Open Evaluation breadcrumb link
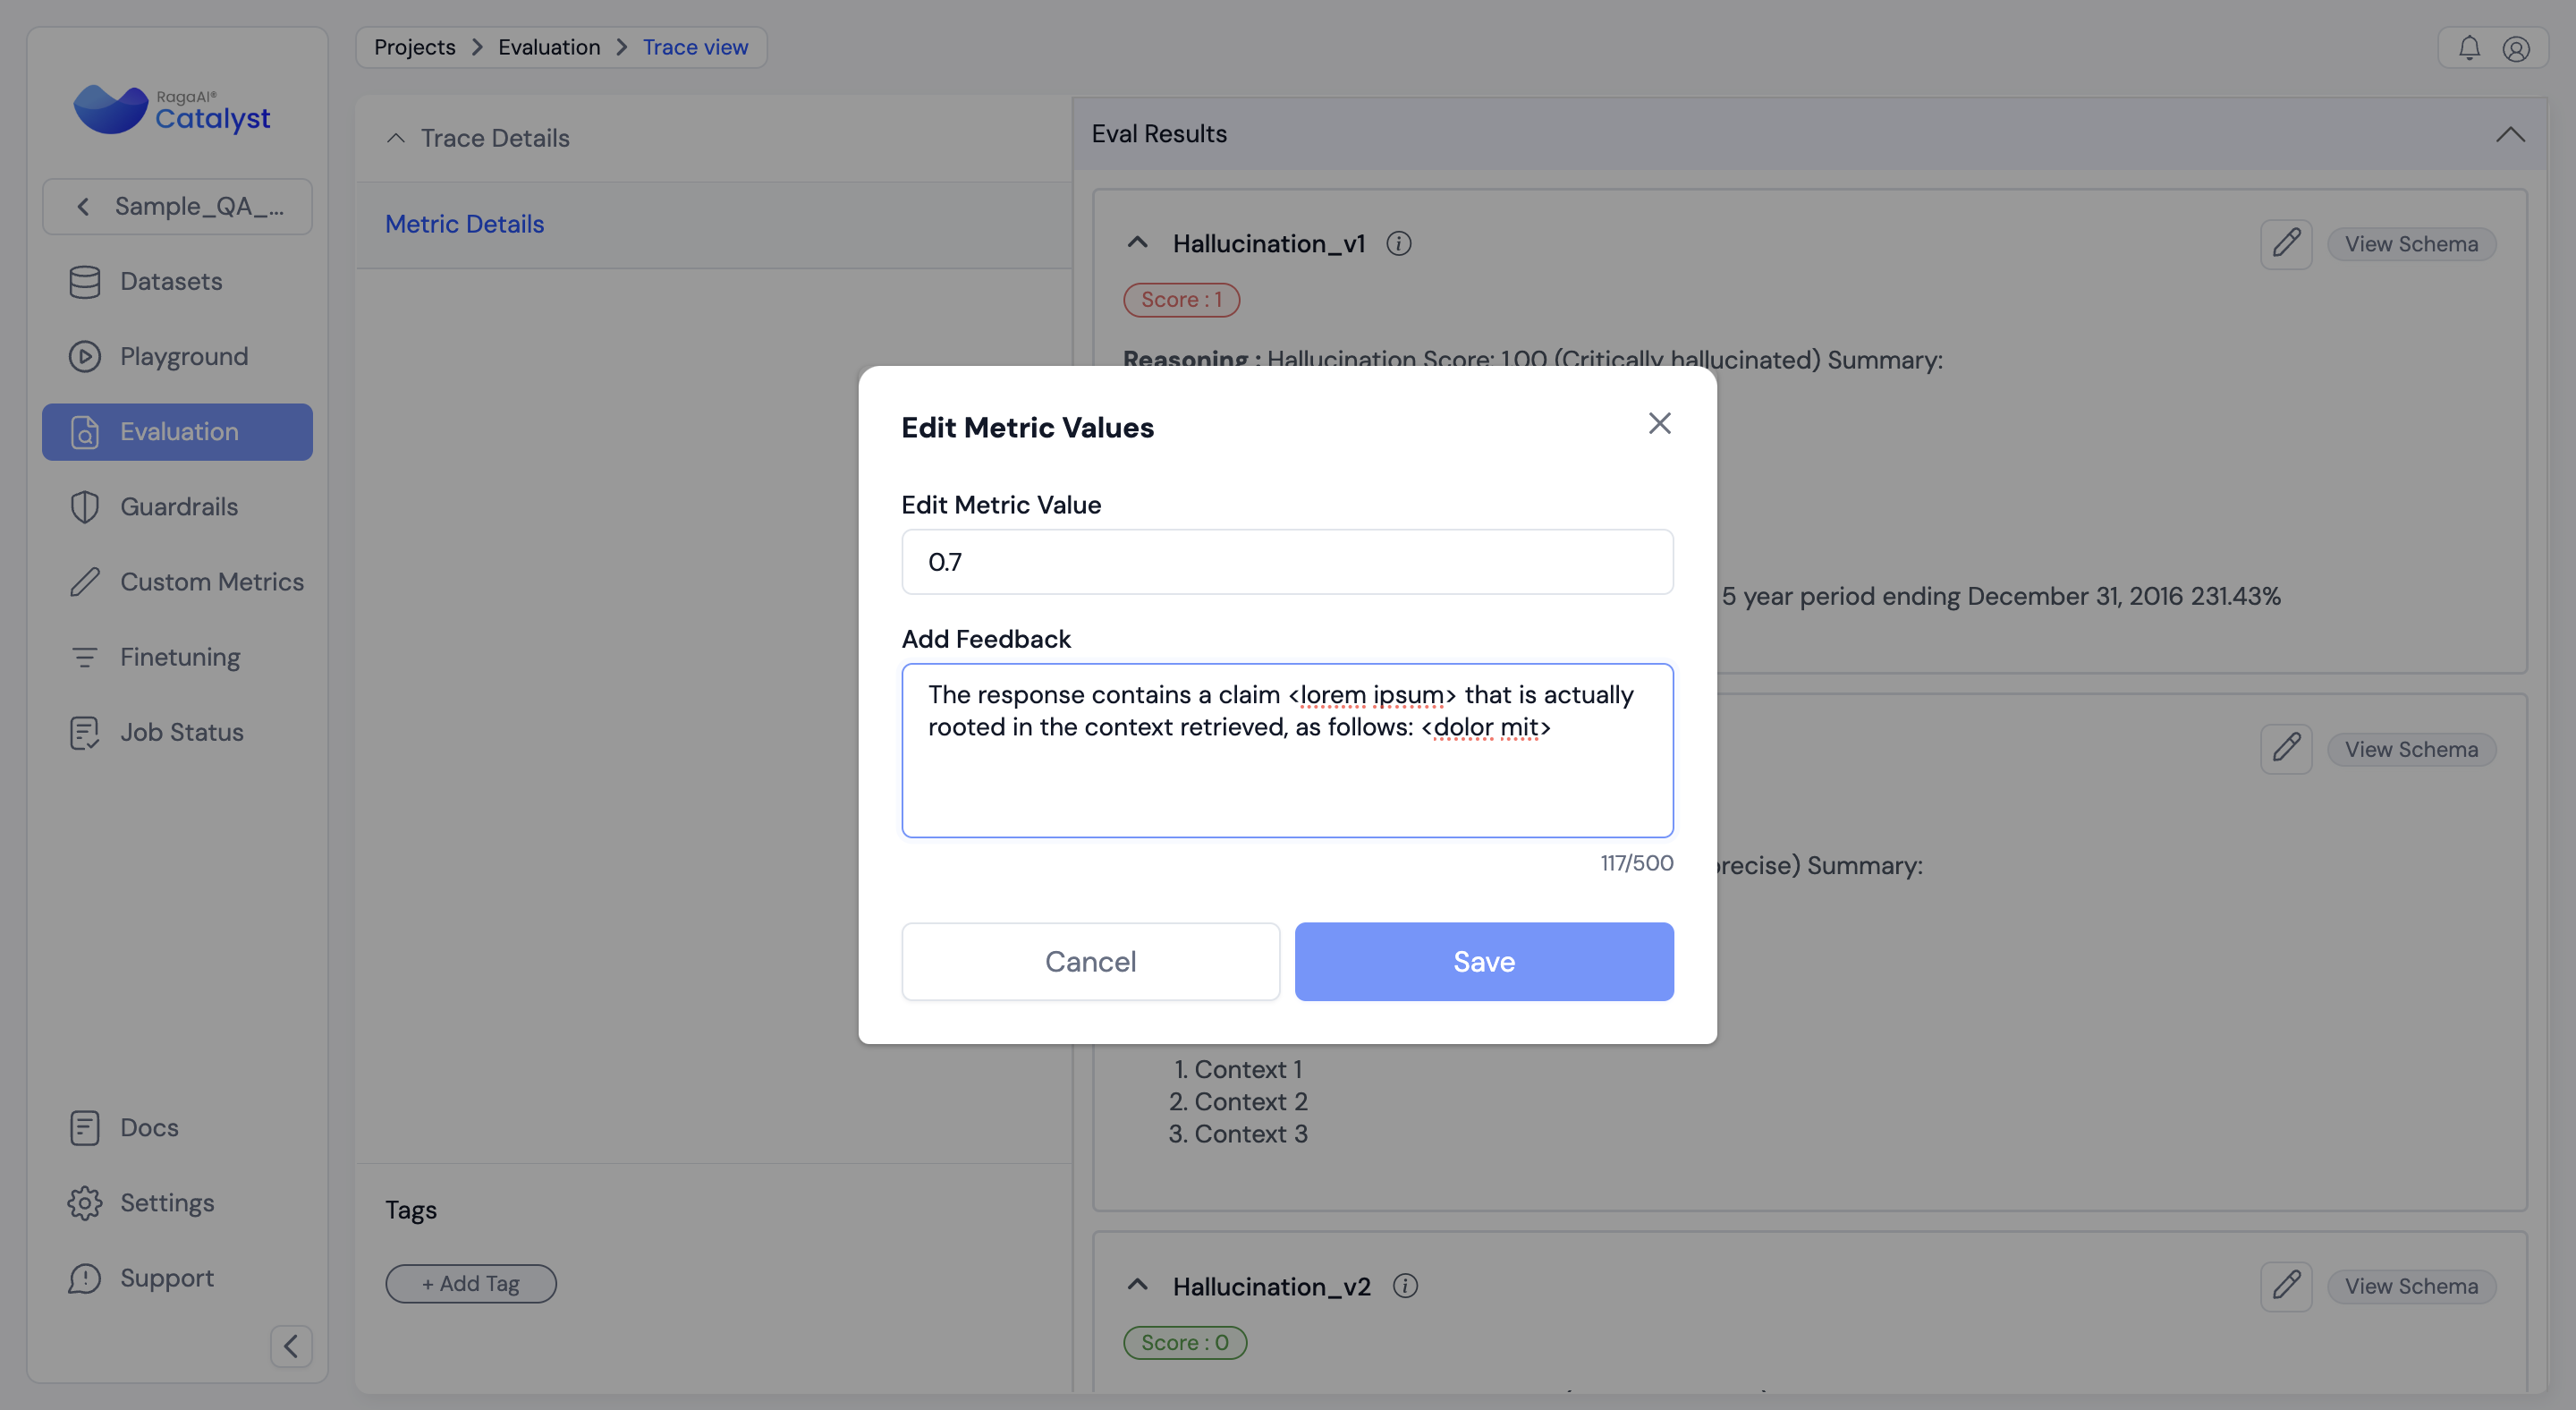The width and height of the screenshot is (2576, 1410). pyautogui.click(x=549, y=47)
